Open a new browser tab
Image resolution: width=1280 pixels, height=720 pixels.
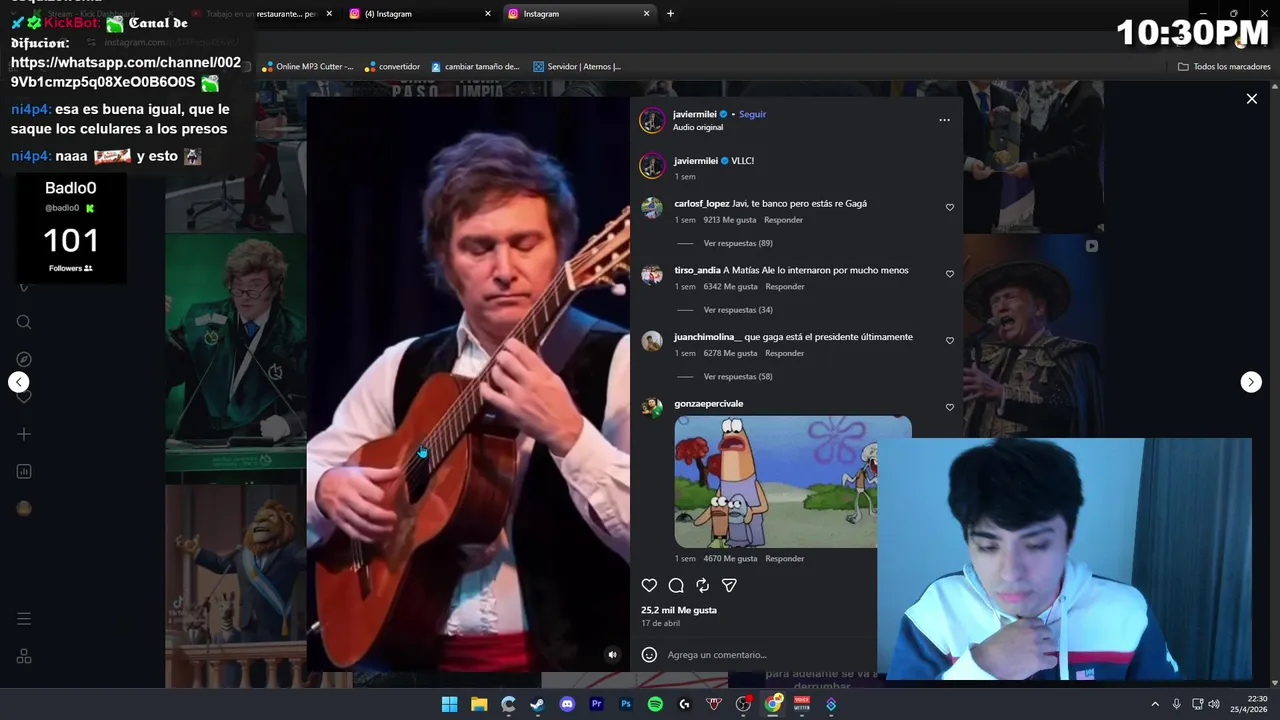click(x=670, y=14)
